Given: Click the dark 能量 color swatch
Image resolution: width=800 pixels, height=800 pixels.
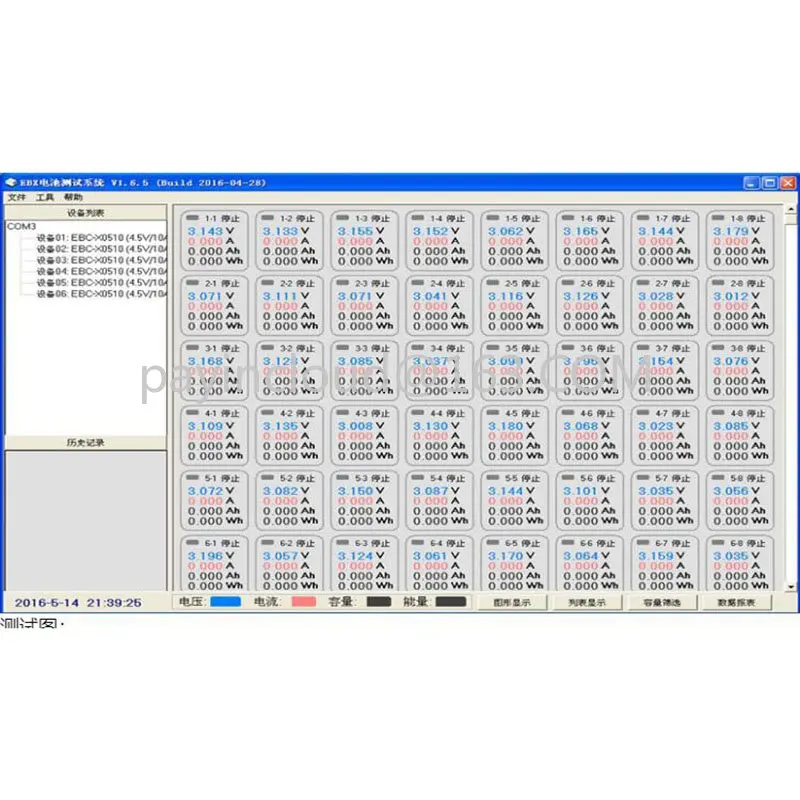Looking at the screenshot, I should click(x=451, y=602).
